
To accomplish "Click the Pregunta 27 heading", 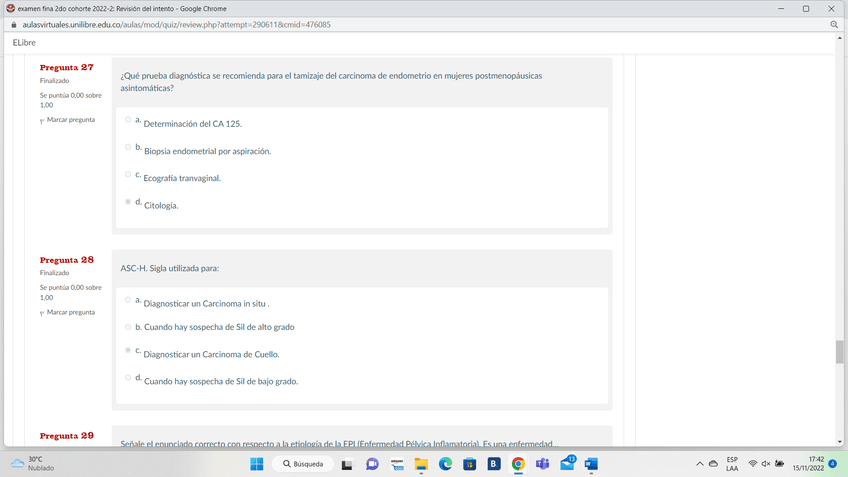I will coord(67,68).
